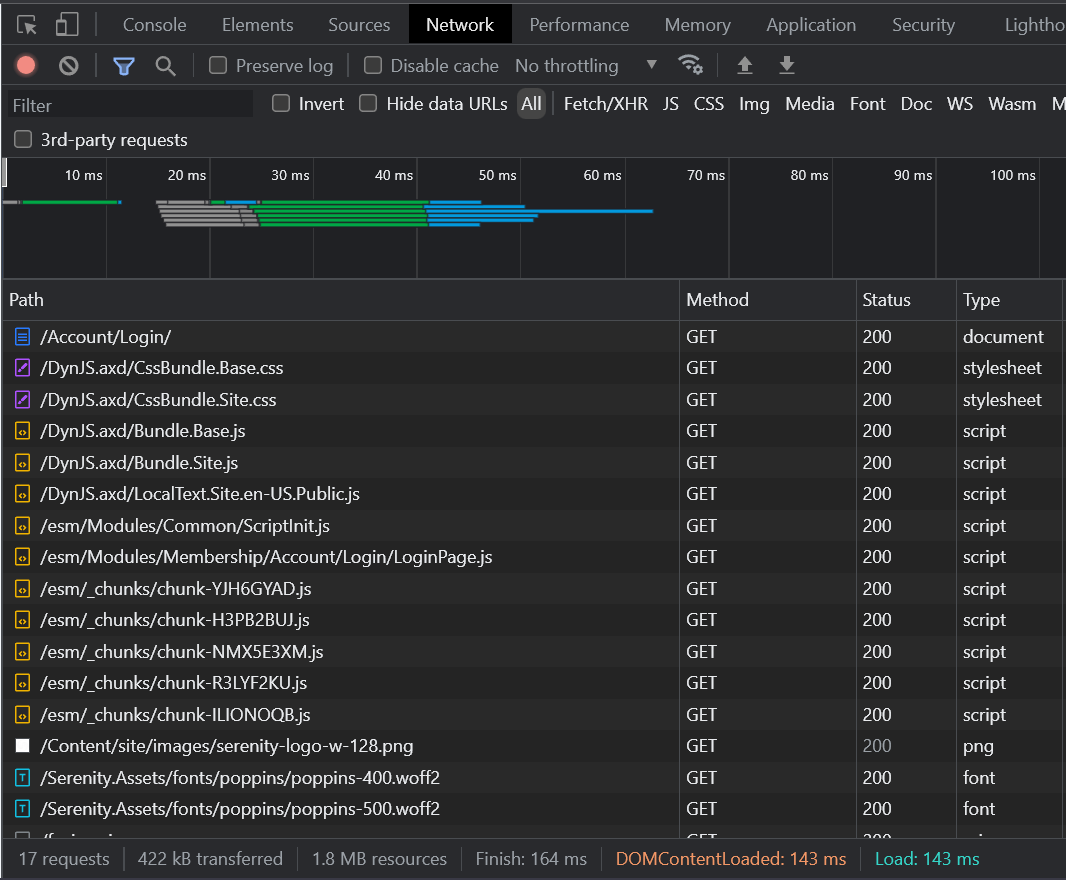The height and width of the screenshot is (880, 1066).
Task: Clear the network log
Action: pyautogui.click(x=68, y=66)
